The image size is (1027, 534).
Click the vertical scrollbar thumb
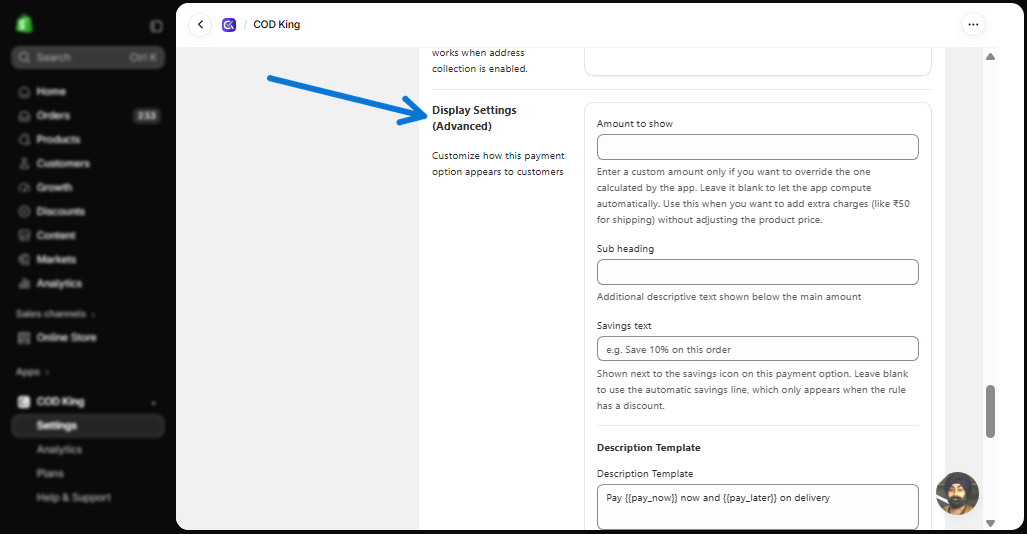pyautogui.click(x=990, y=411)
